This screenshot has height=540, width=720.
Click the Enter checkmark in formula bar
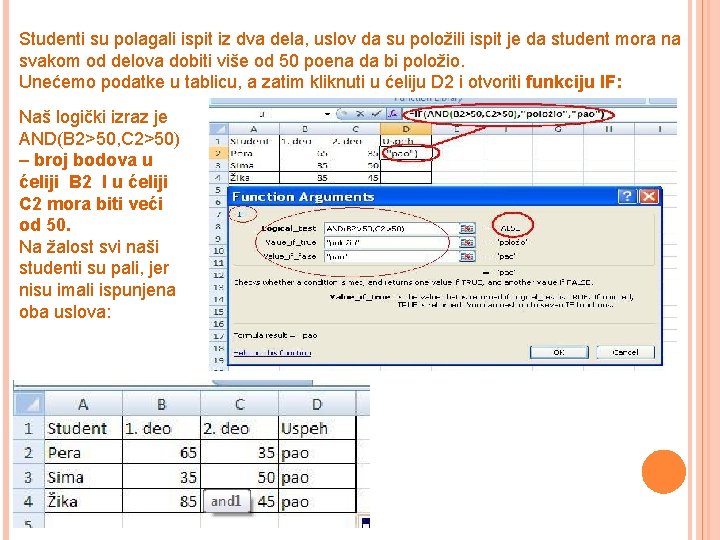(376, 114)
